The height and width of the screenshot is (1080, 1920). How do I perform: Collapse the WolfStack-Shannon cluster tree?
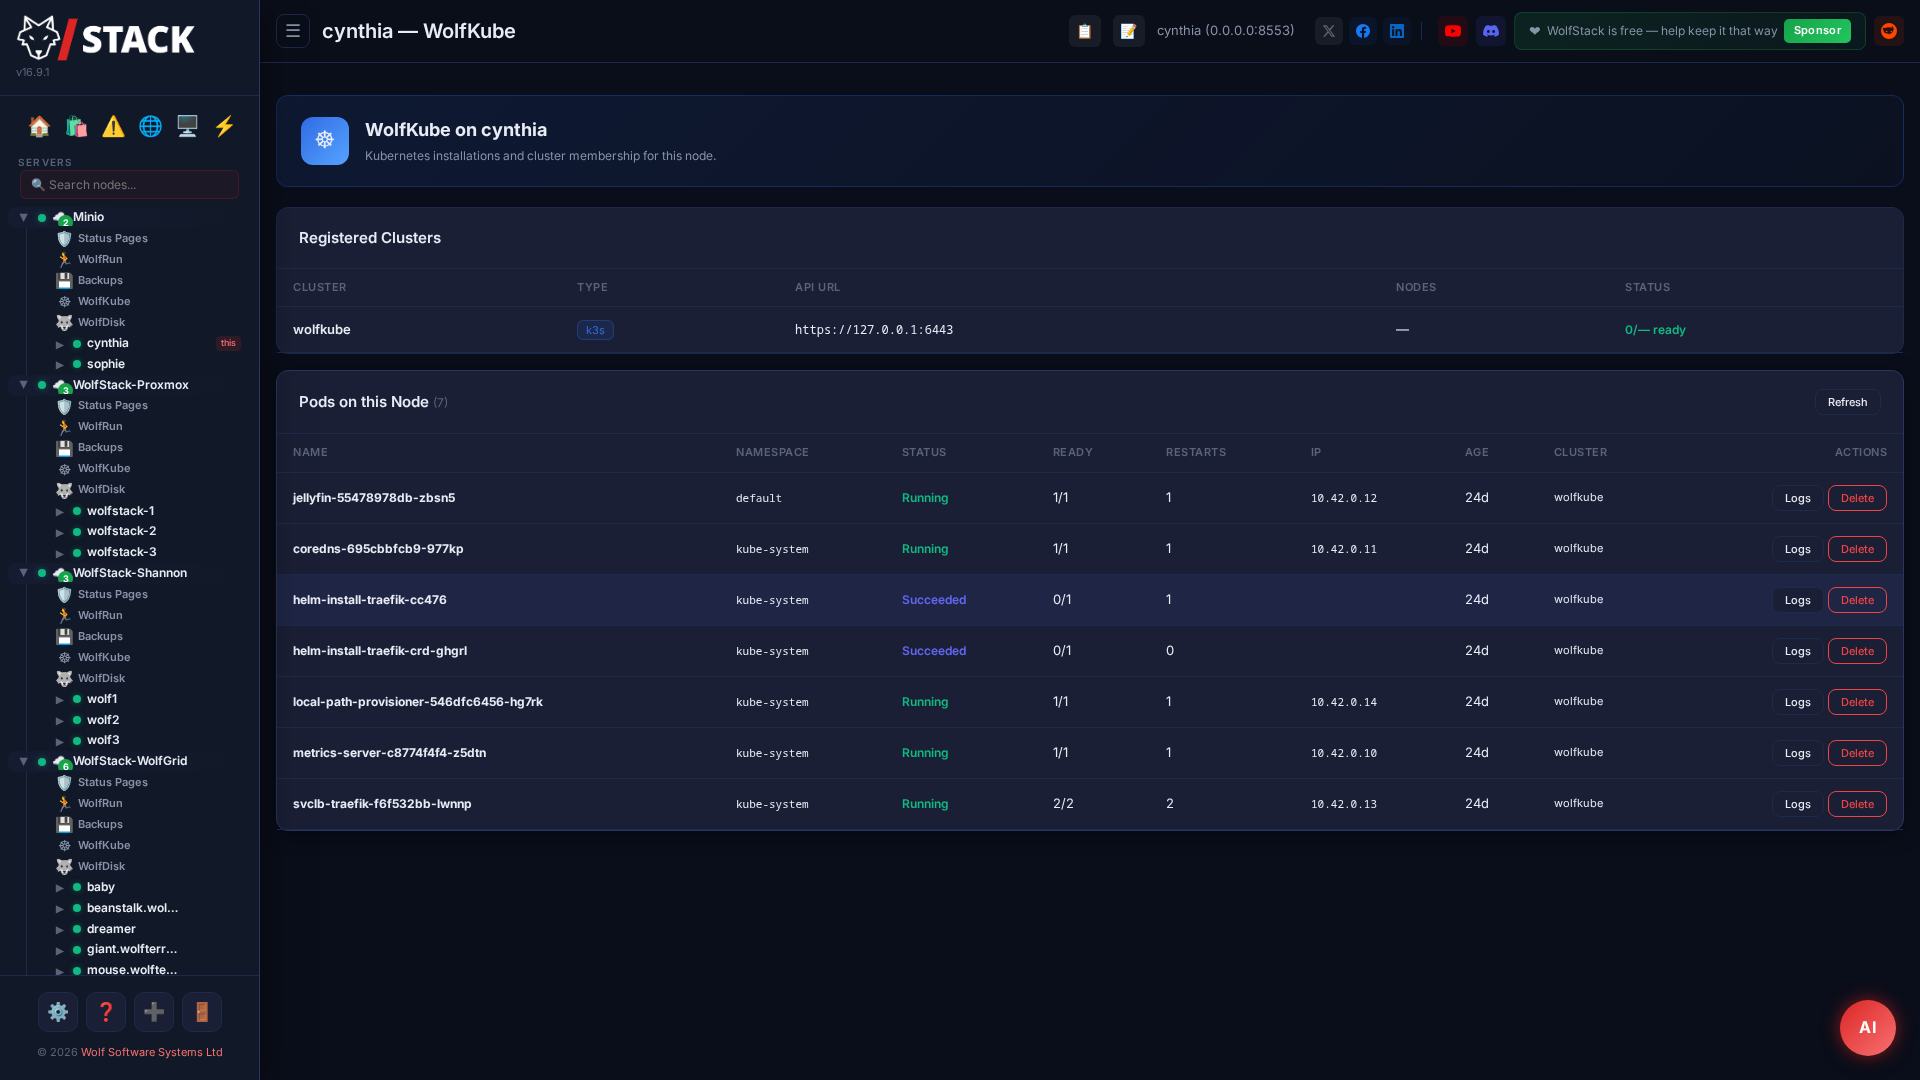pos(23,573)
